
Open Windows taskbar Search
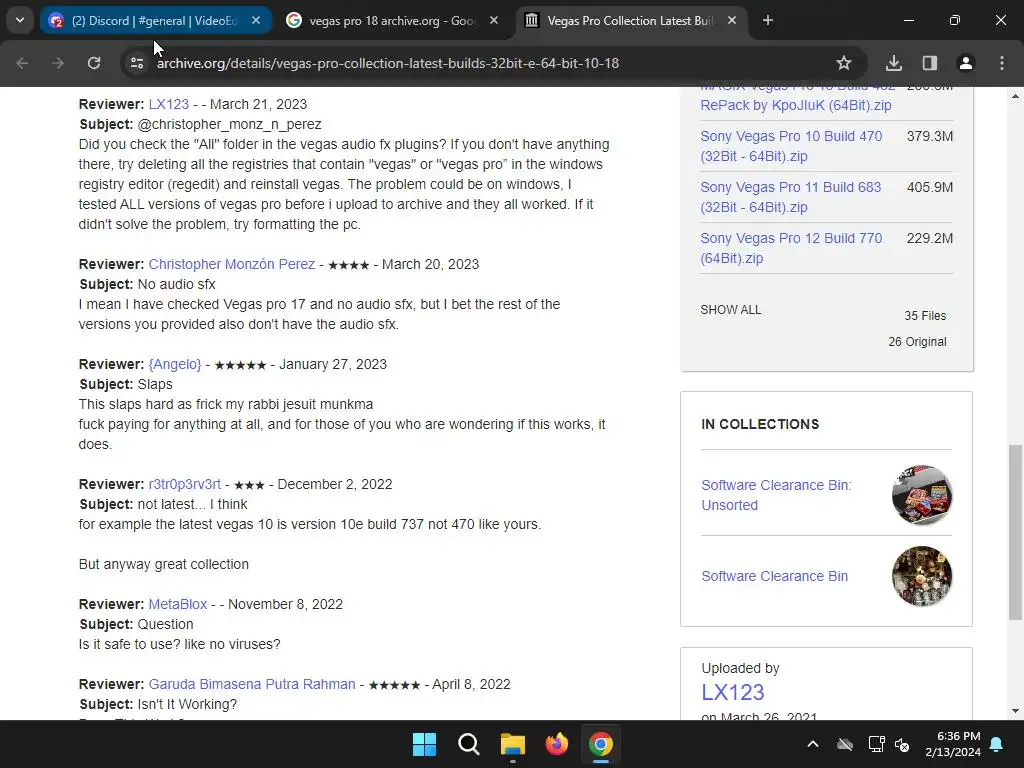tap(468, 744)
